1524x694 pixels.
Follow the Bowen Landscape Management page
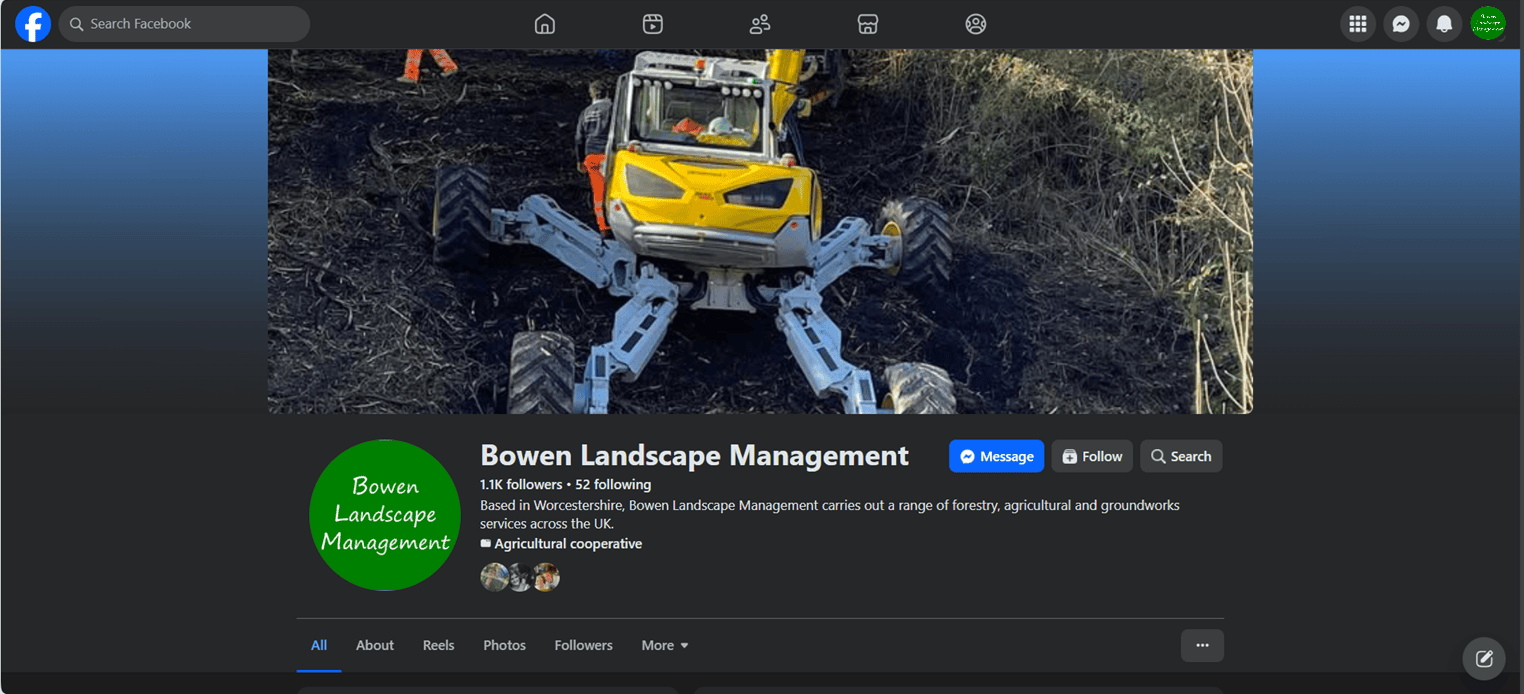[x=1092, y=457]
